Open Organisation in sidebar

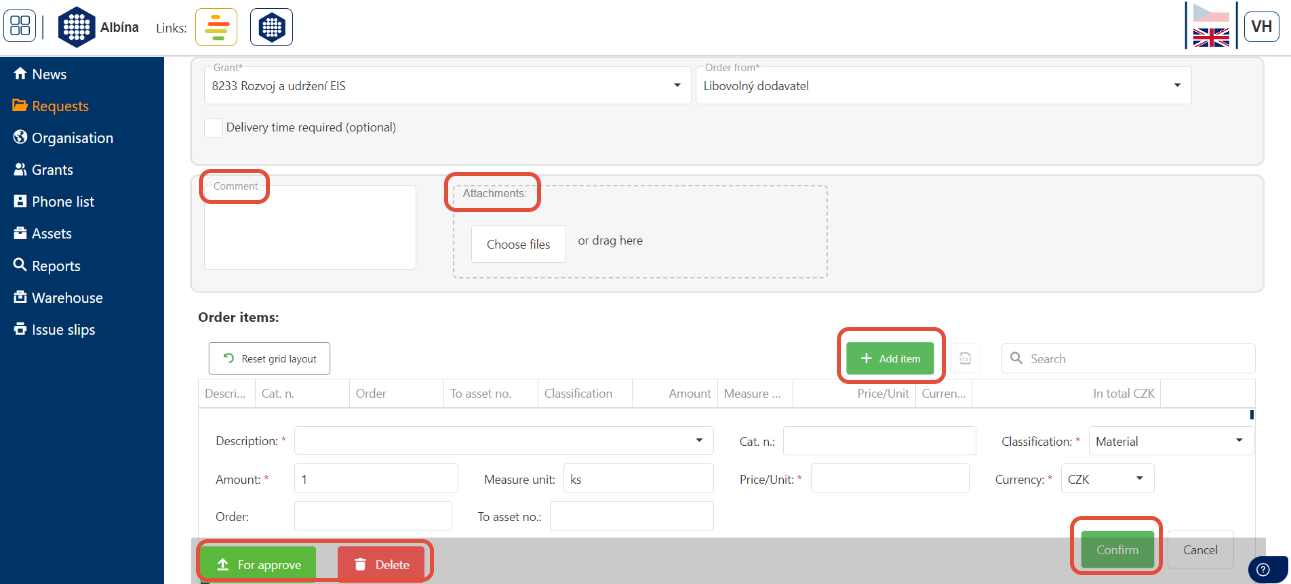tap(72, 138)
